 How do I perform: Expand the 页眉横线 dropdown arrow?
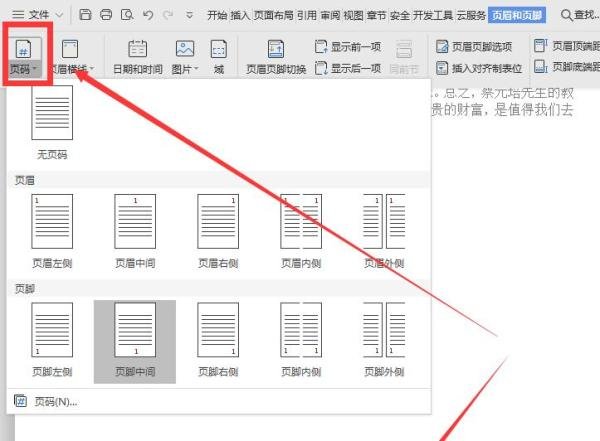[91, 69]
